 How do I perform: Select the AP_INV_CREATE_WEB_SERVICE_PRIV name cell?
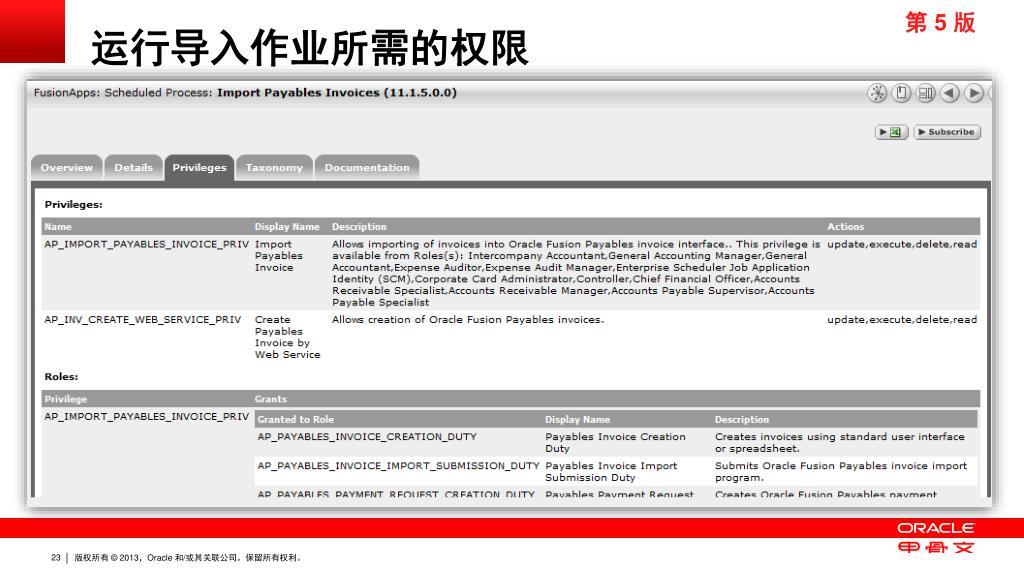142,320
